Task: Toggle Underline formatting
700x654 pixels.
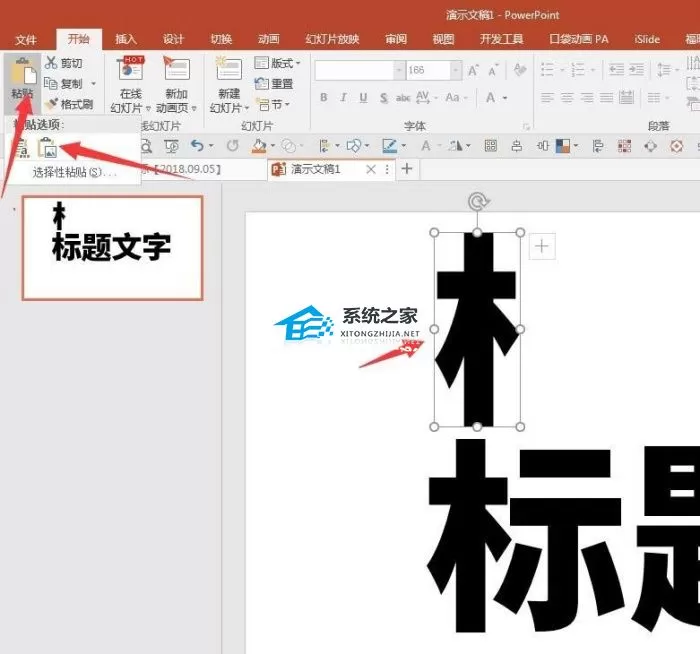Action: (x=363, y=97)
